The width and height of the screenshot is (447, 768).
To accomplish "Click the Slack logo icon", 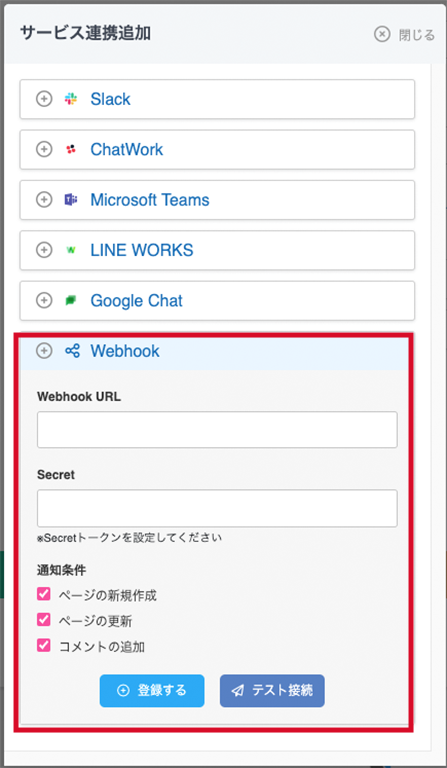I will (71, 99).
